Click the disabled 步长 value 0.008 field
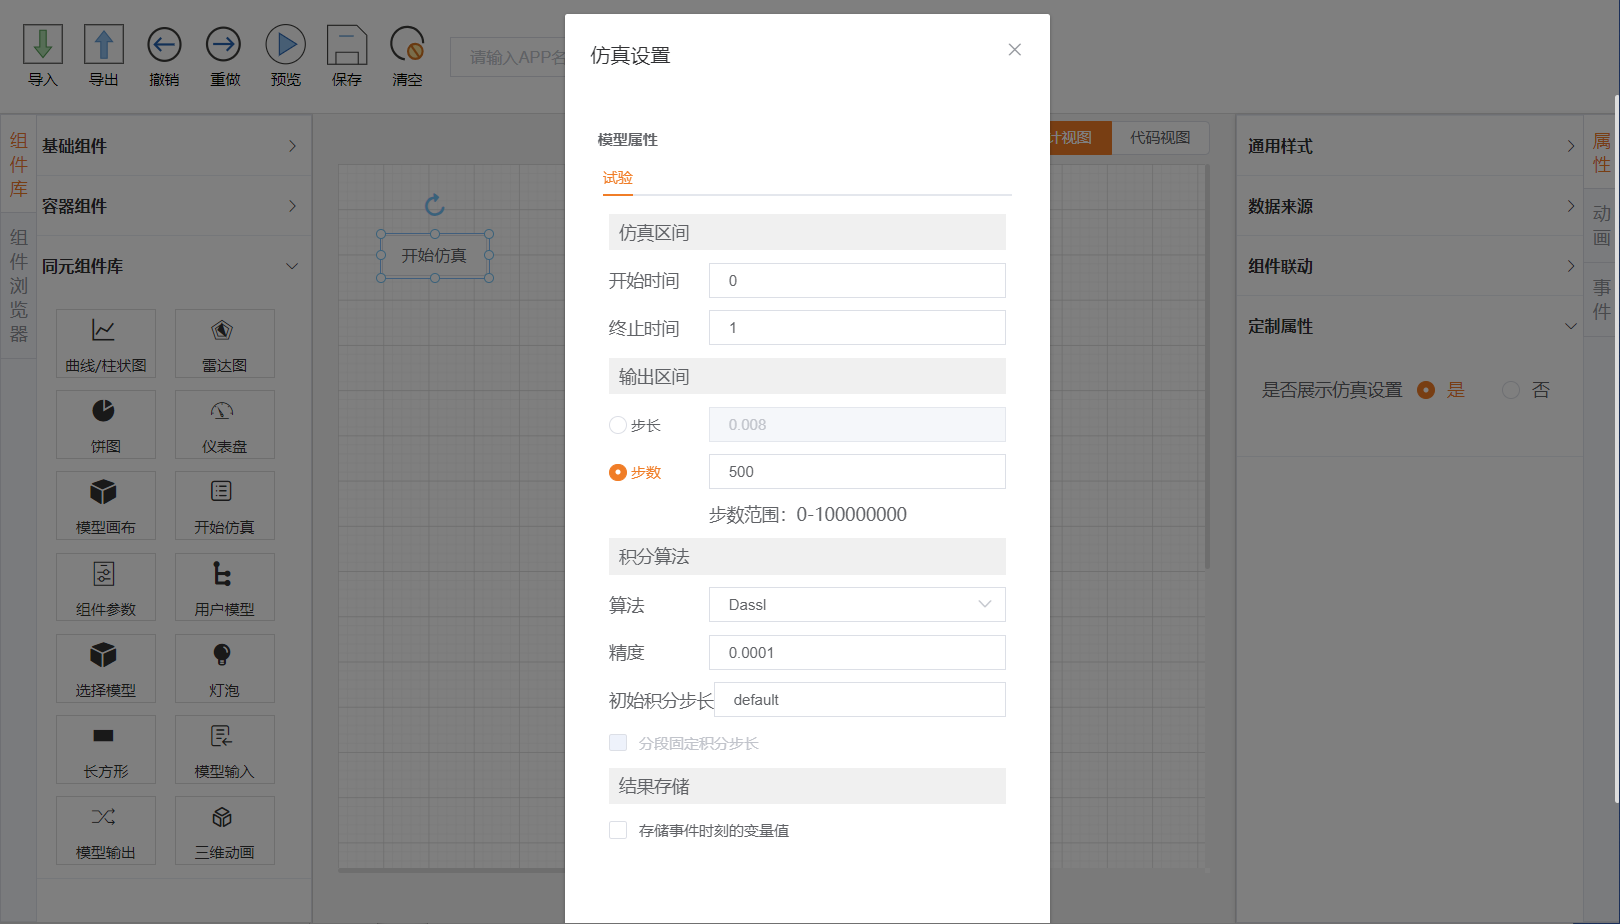The height and width of the screenshot is (924, 1620). (857, 424)
